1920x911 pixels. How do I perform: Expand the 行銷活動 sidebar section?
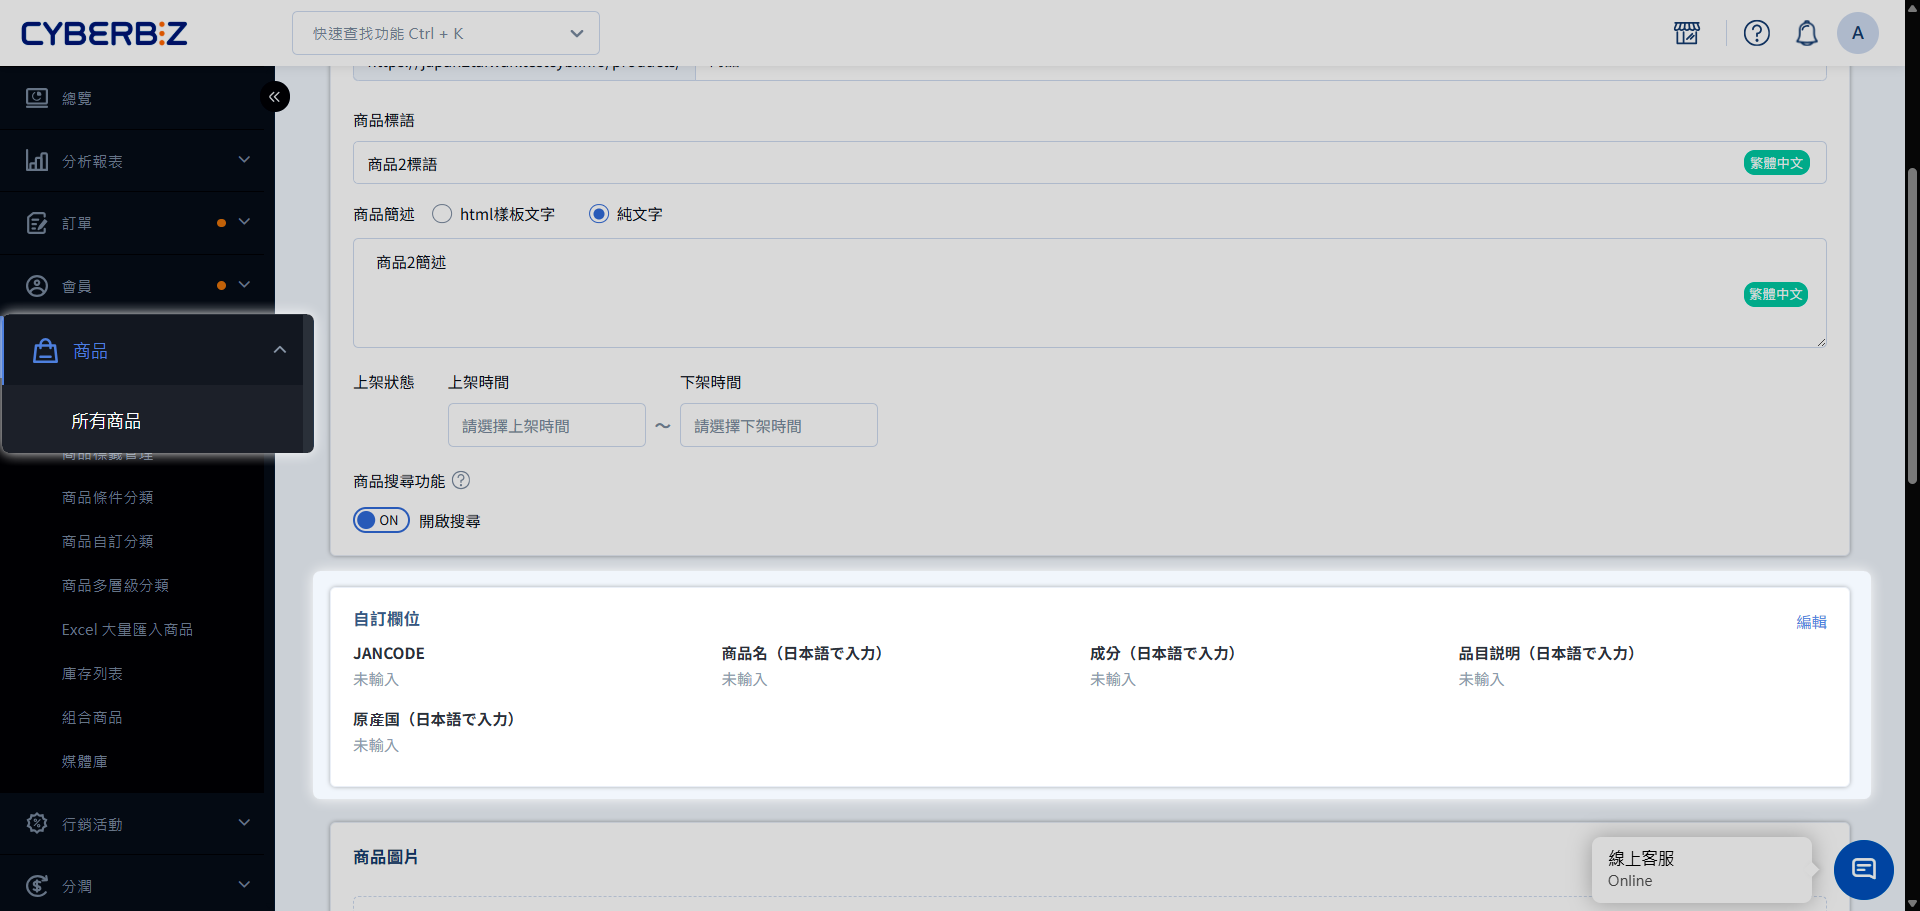coord(137,824)
